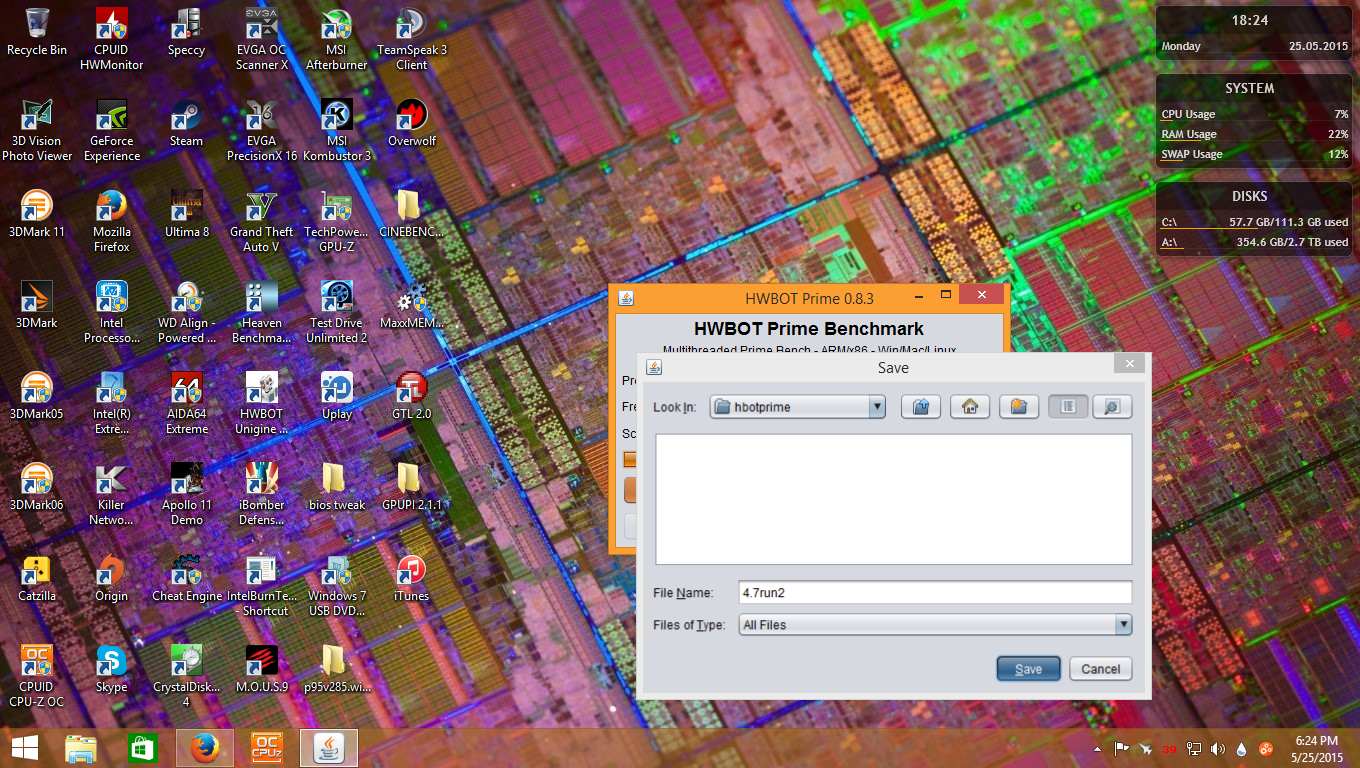Select the WD Align desktop icon
This screenshot has width=1360, height=768.
186,312
